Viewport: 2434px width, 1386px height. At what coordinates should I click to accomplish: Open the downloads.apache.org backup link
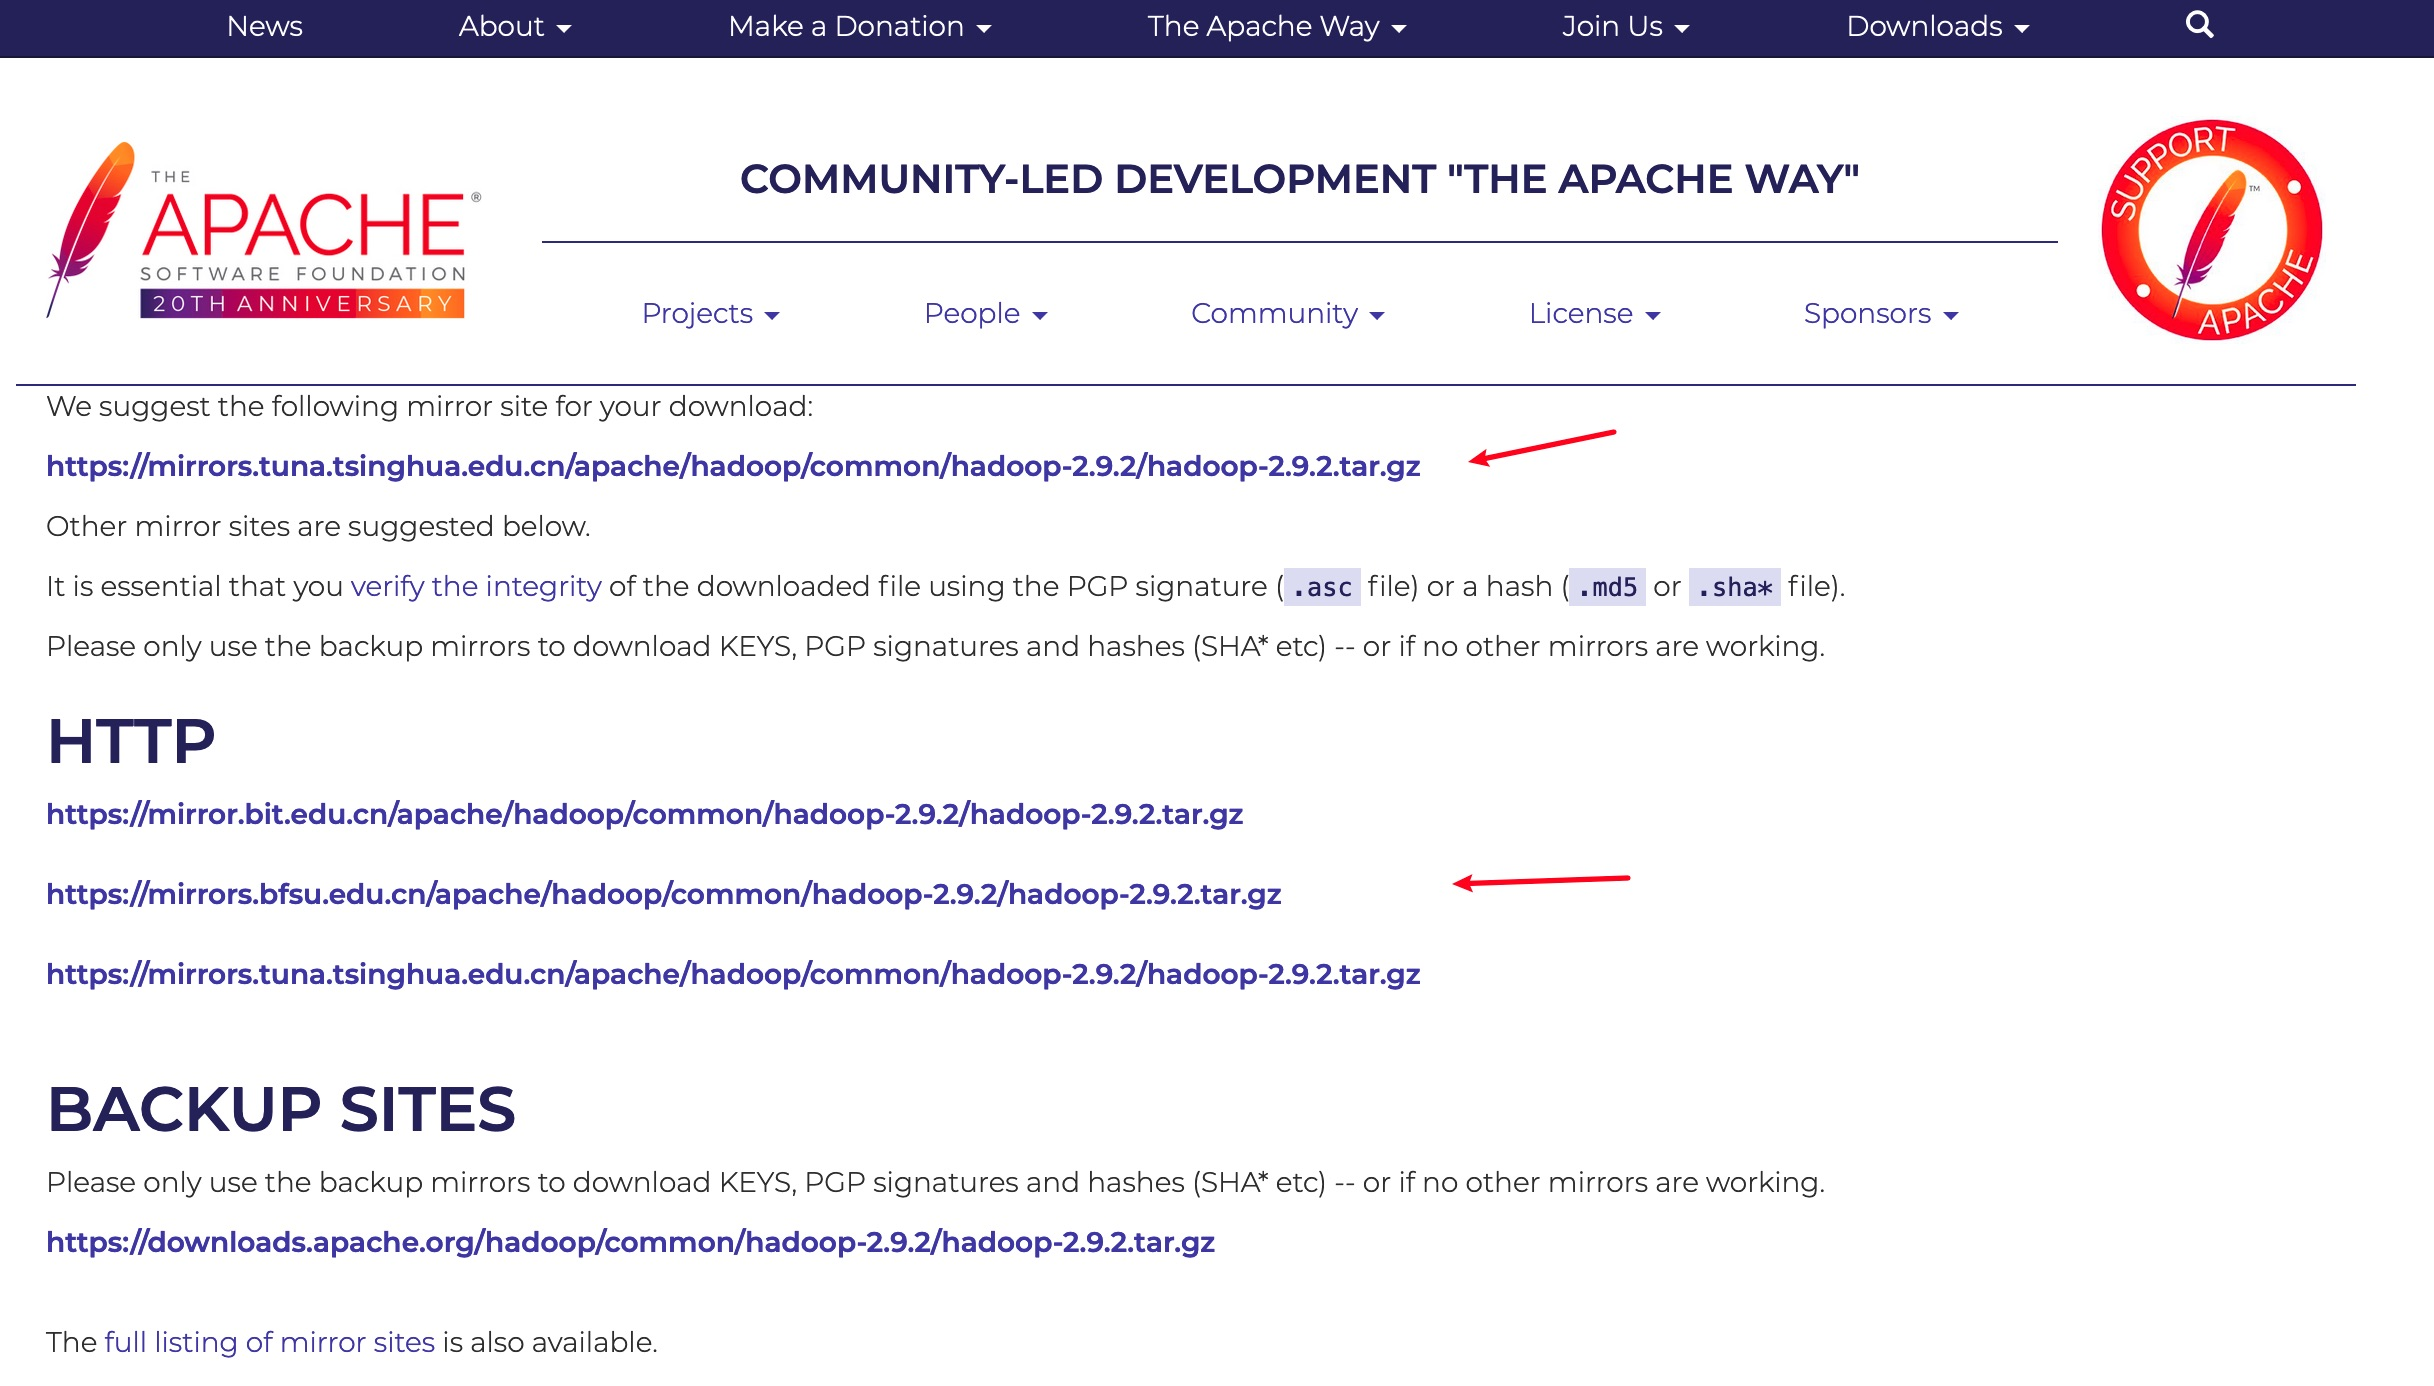click(630, 1242)
